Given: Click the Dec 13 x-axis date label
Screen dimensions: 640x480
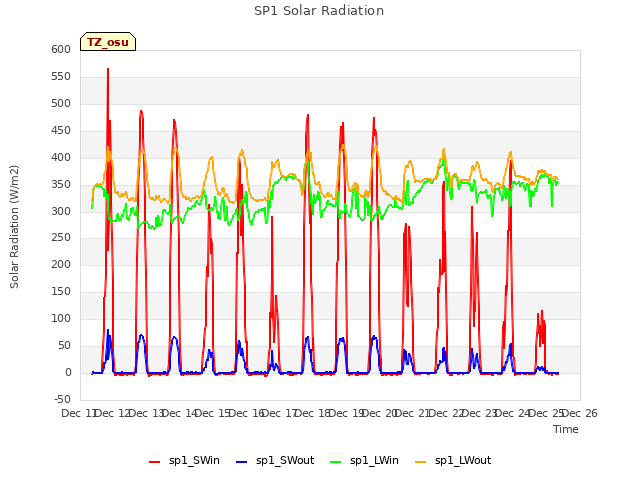Looking at the screenshot, I should pyautogui.click(x=145, y=413).
